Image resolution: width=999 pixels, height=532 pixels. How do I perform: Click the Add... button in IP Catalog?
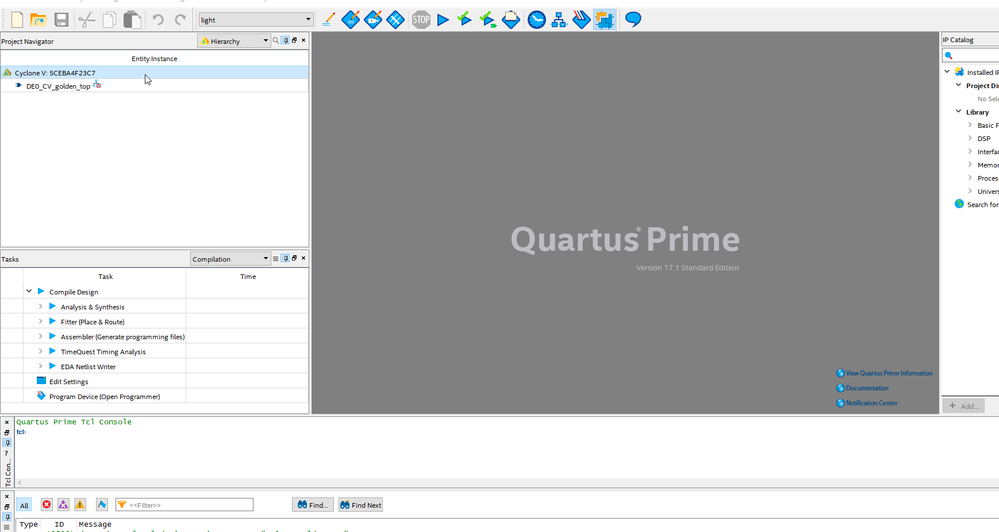tap(964, 406)
